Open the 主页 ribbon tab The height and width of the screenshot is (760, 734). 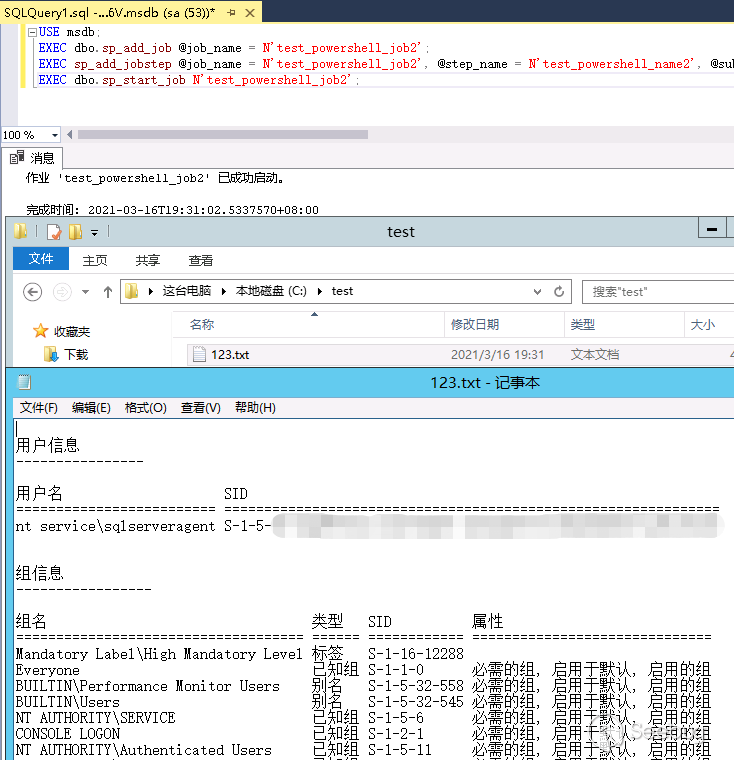click(95, 261)
